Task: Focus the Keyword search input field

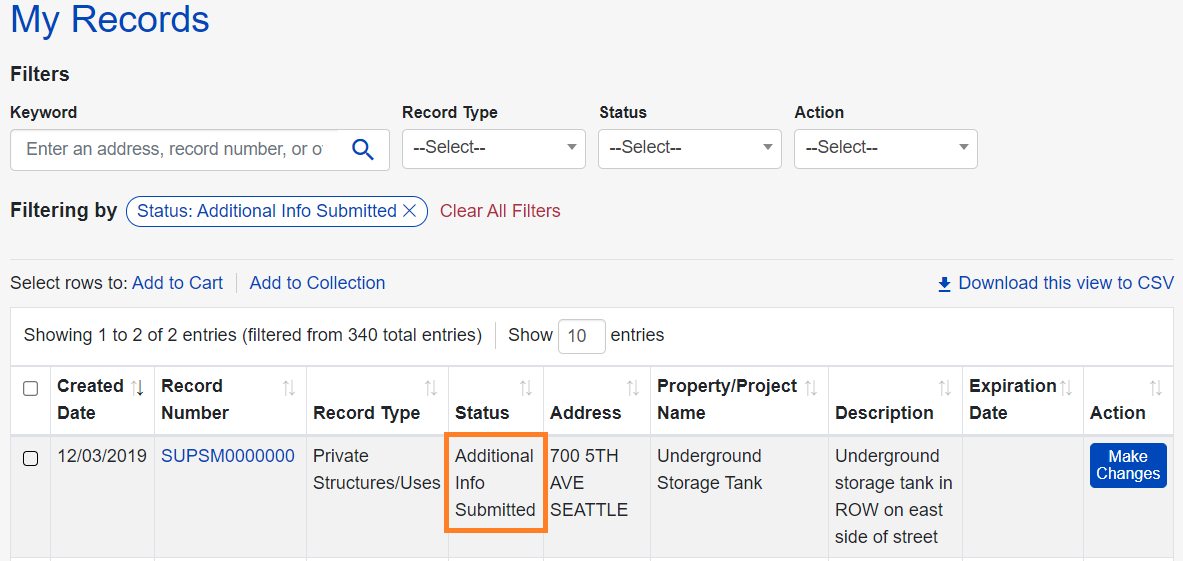Action: (175, 150)
